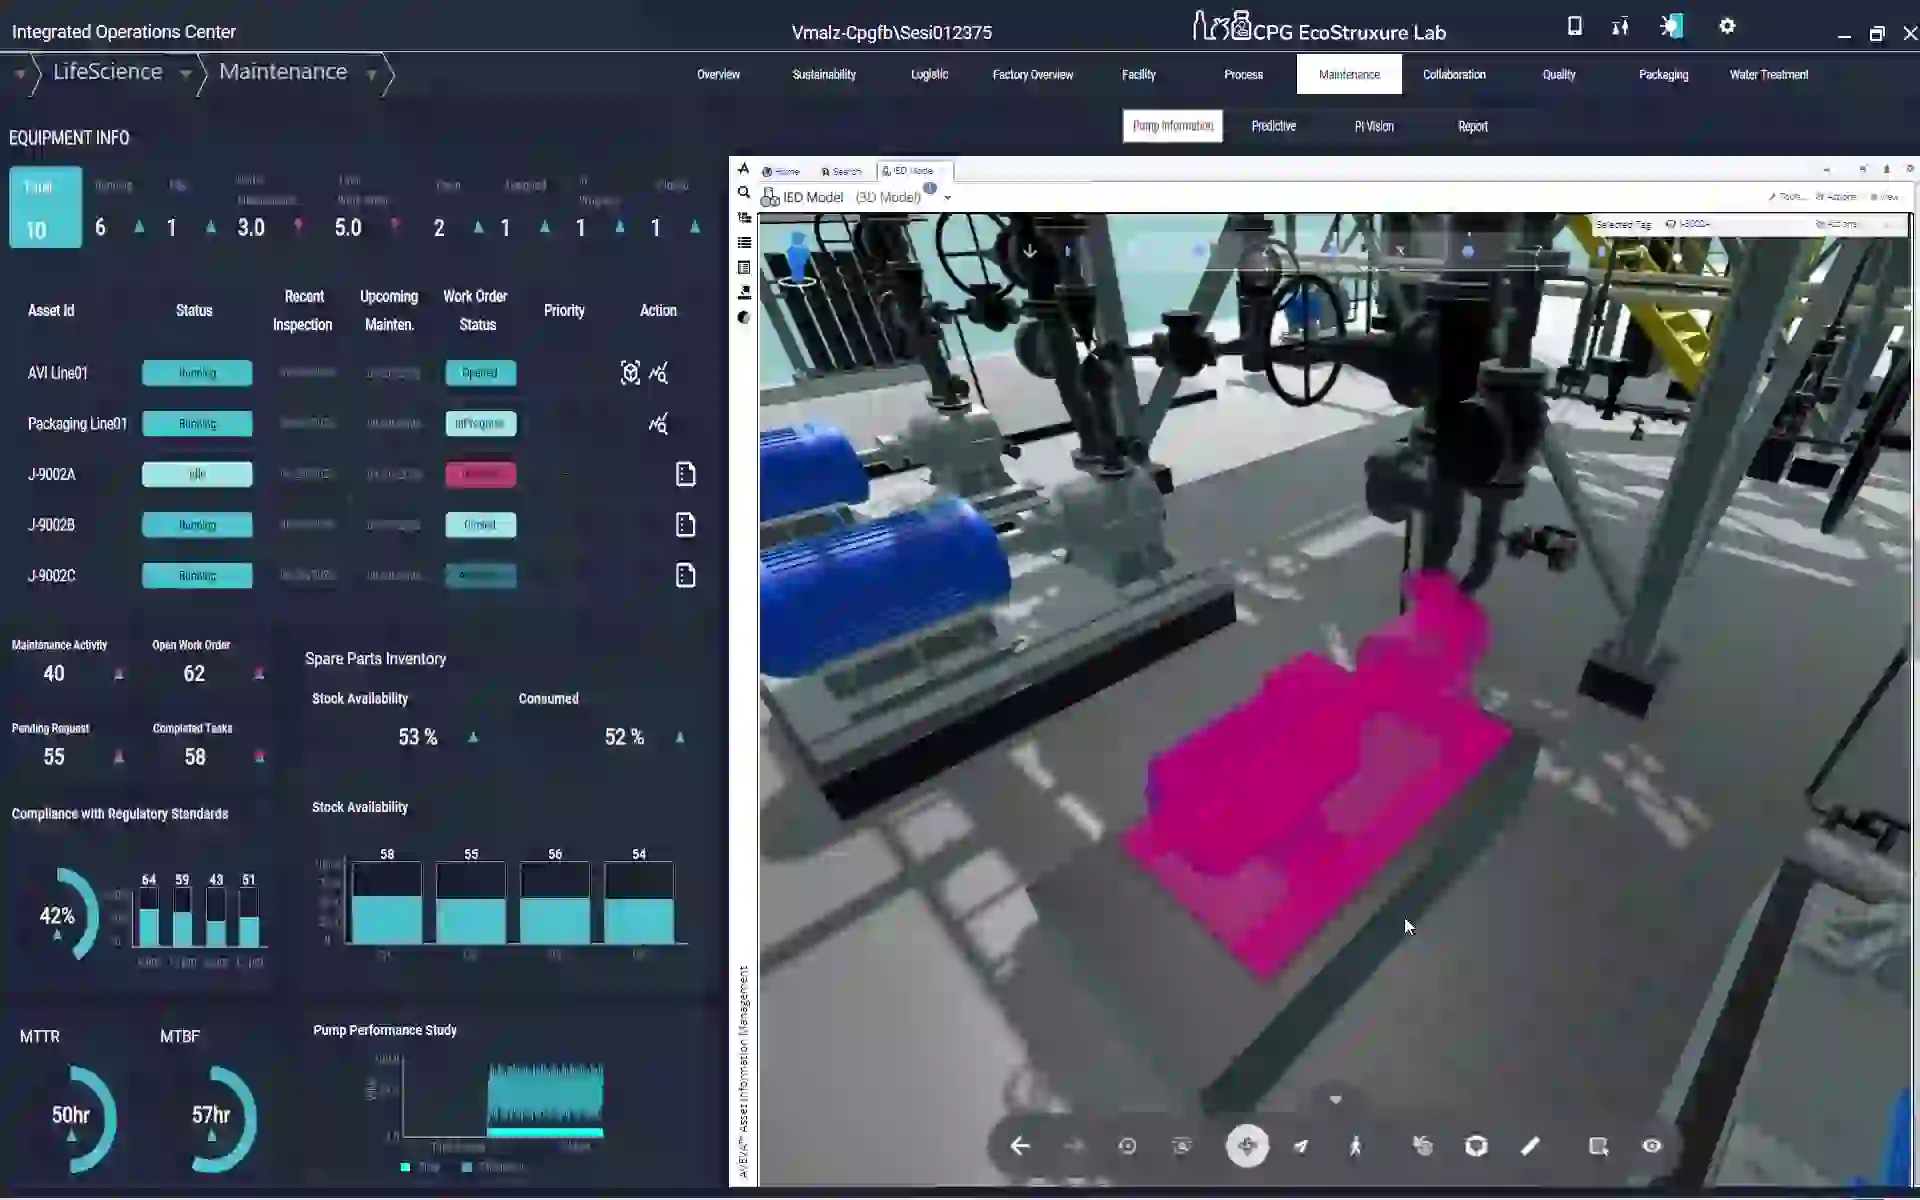Select the Pump Information sub-tab
Viewport: 1920px width, 1200px height.
[x=1172, y=126]
